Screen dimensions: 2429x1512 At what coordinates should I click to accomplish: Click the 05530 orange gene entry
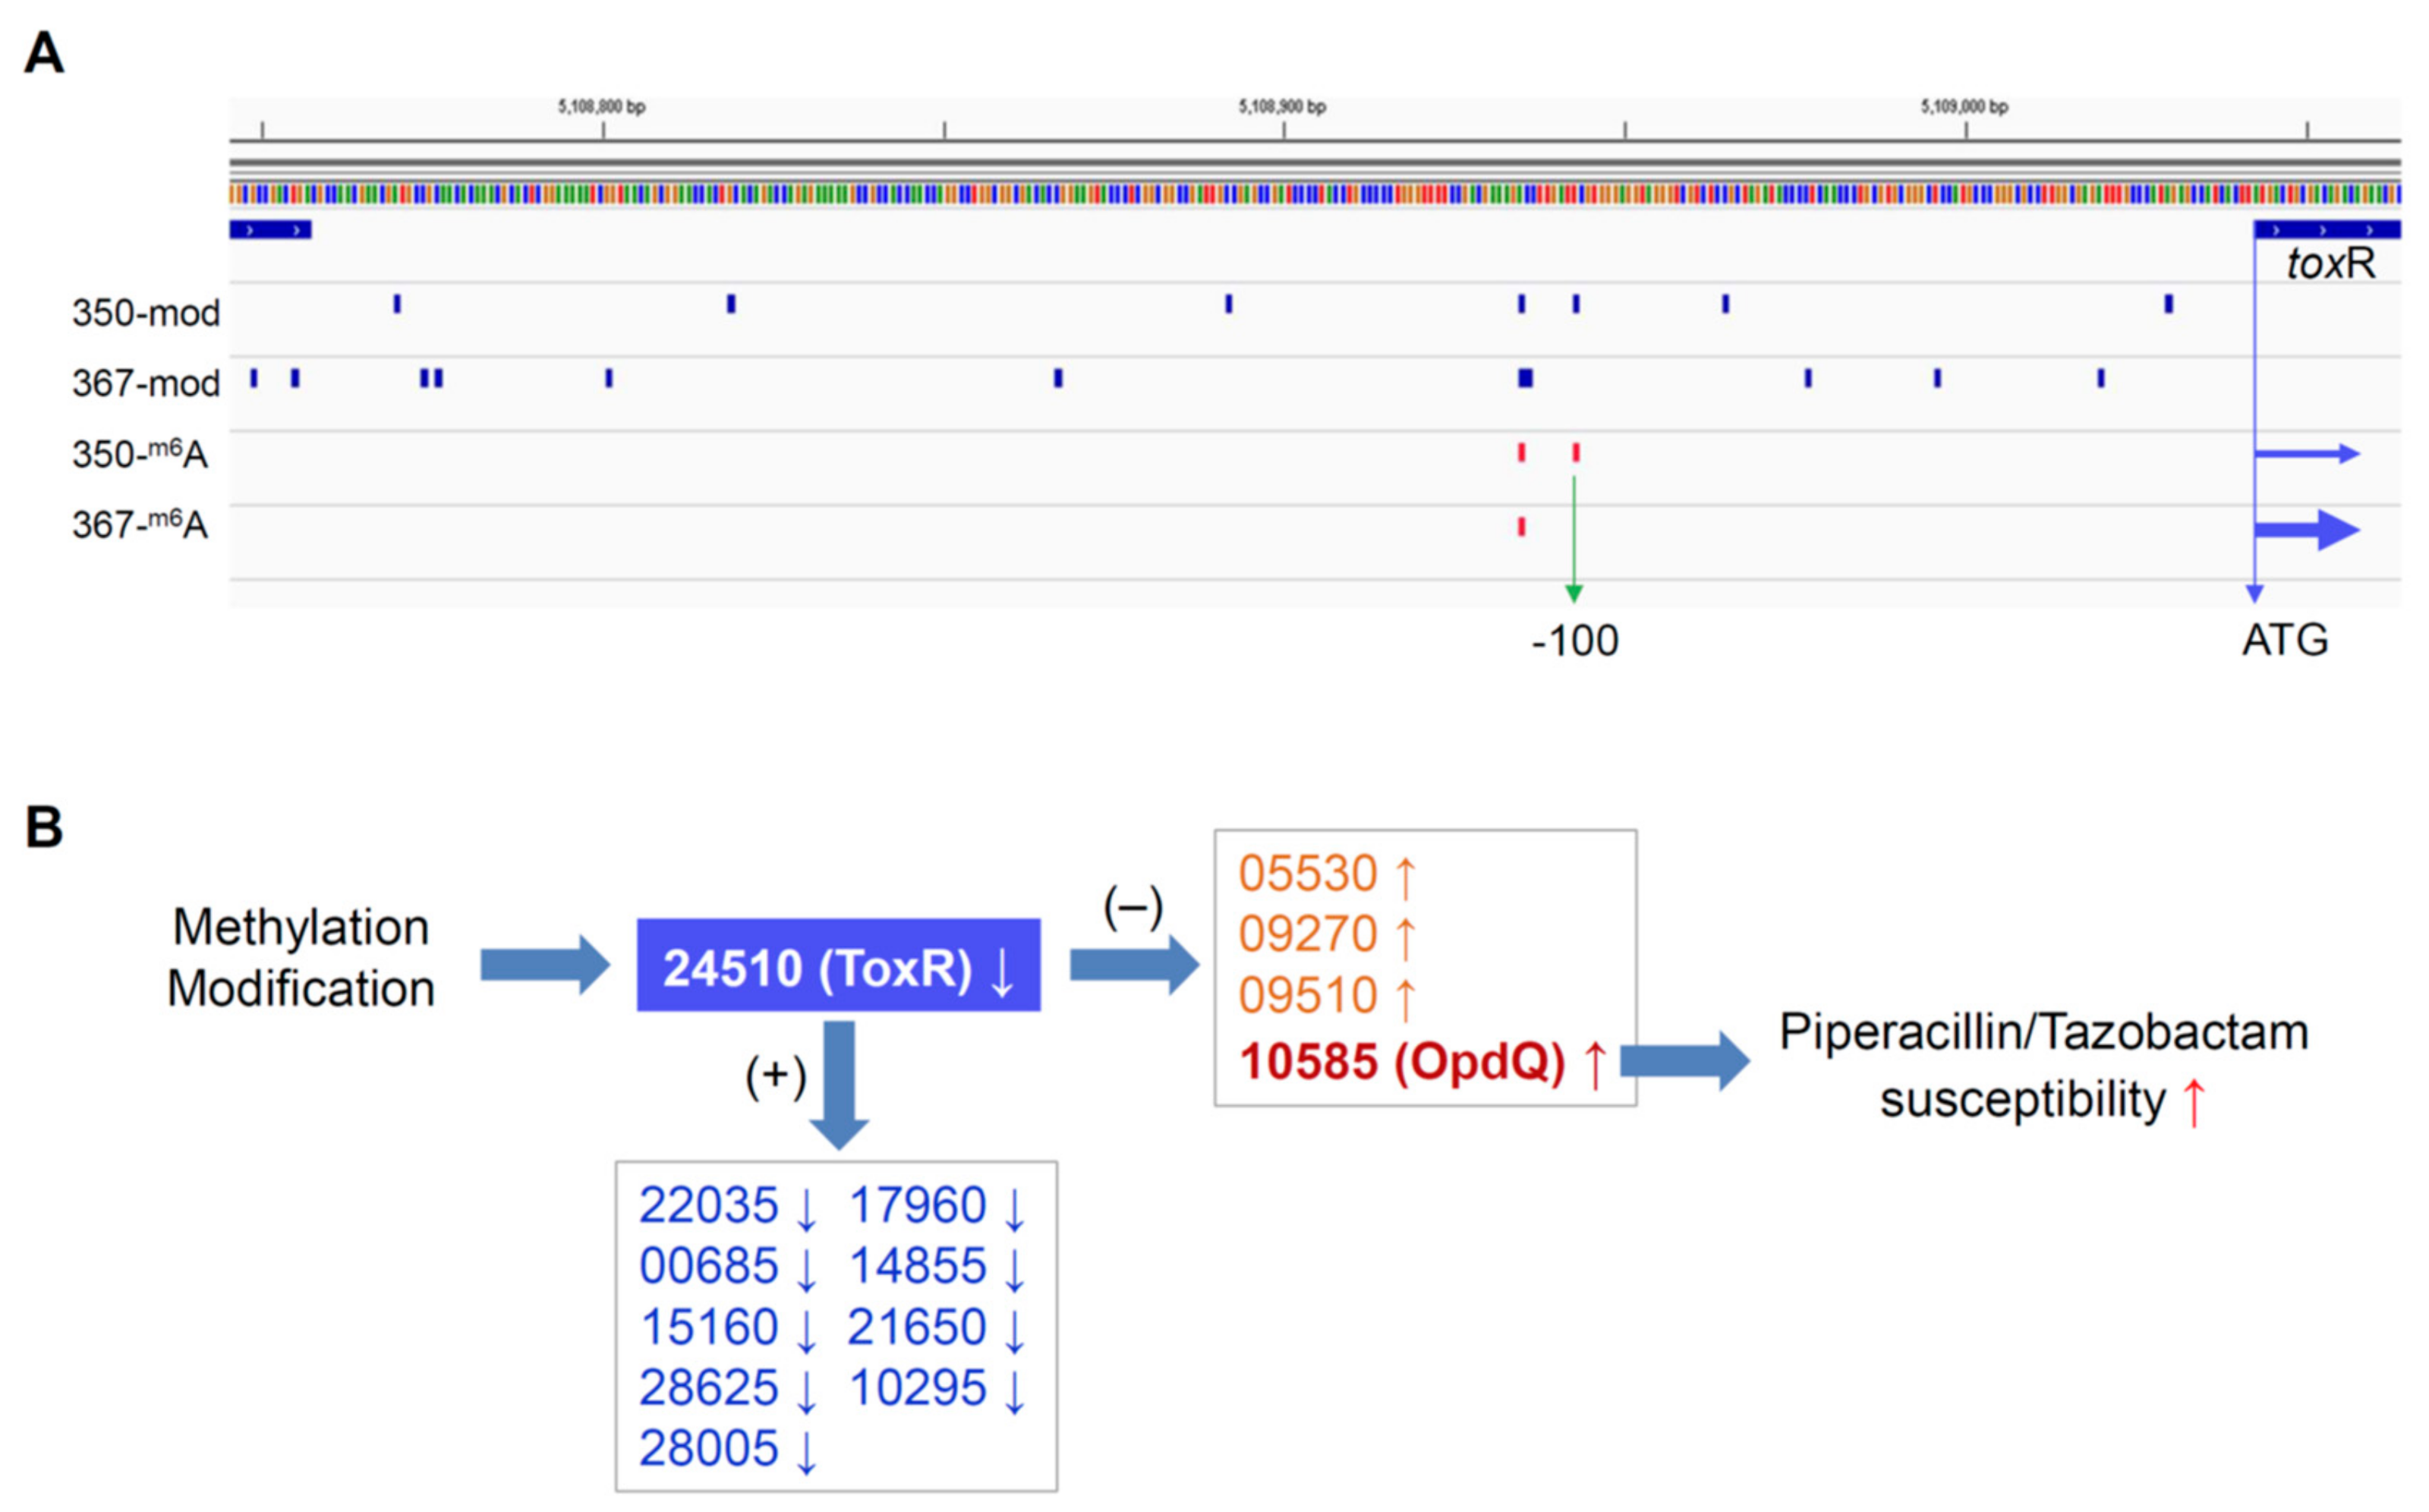(1308, 874)
